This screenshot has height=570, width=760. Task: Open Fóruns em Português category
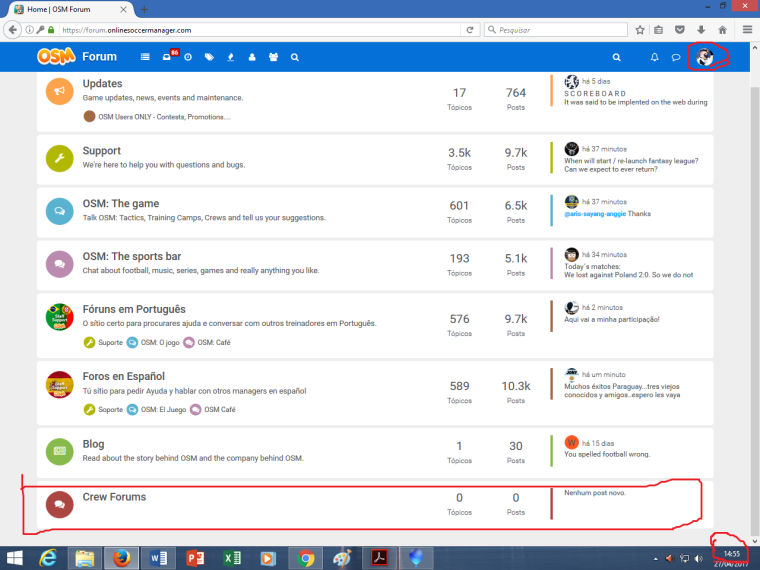(134, 309)
